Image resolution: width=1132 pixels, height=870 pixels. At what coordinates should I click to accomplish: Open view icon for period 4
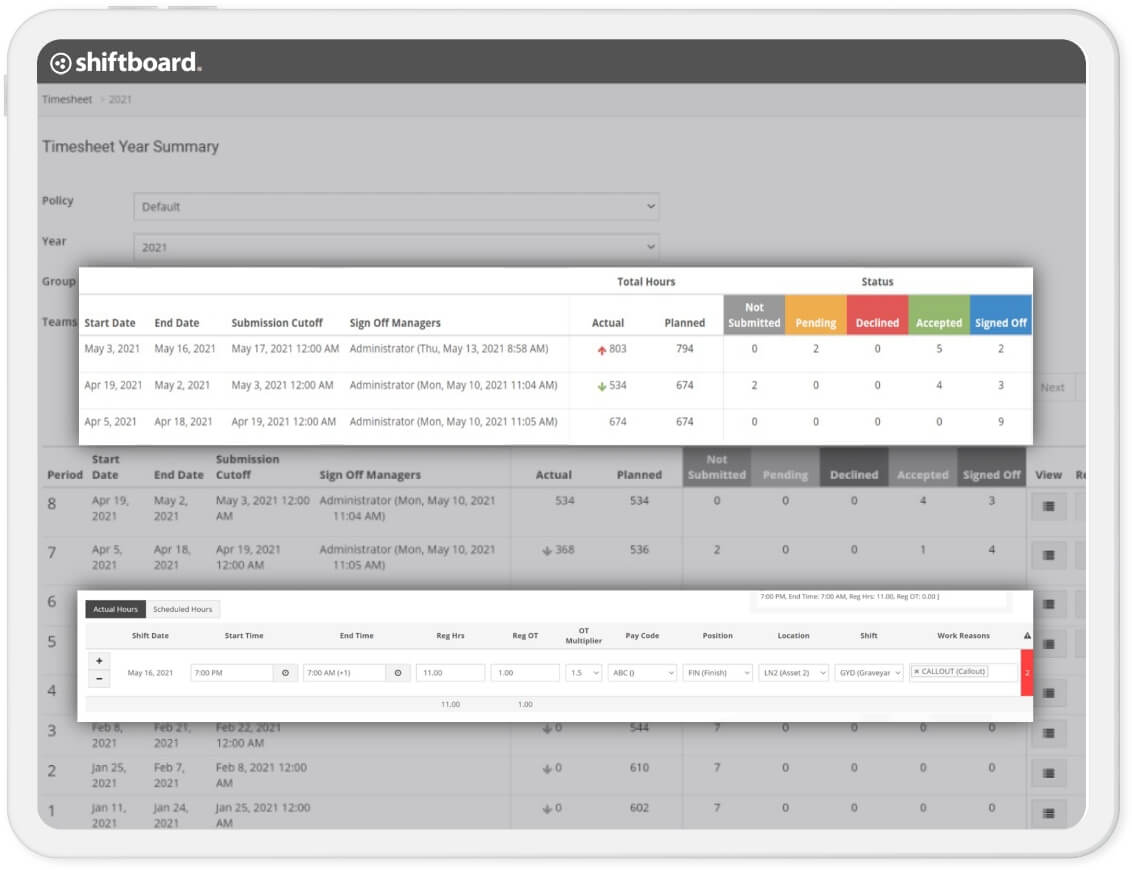pyautogui.click(x=1049, y=693)
